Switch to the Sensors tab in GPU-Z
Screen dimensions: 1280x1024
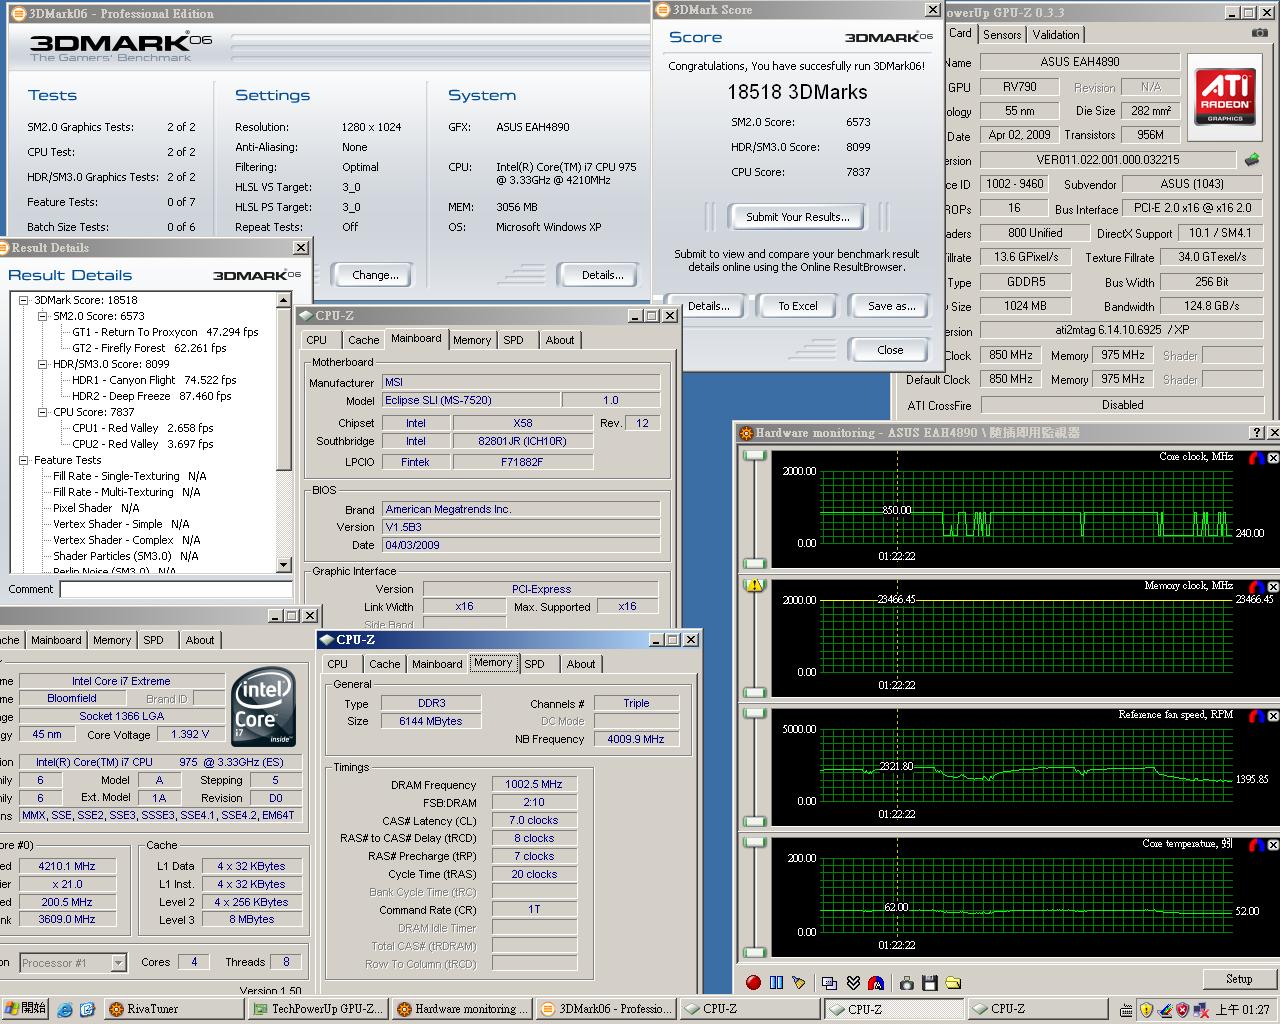pyautogui.click(x=1002, y=34)
